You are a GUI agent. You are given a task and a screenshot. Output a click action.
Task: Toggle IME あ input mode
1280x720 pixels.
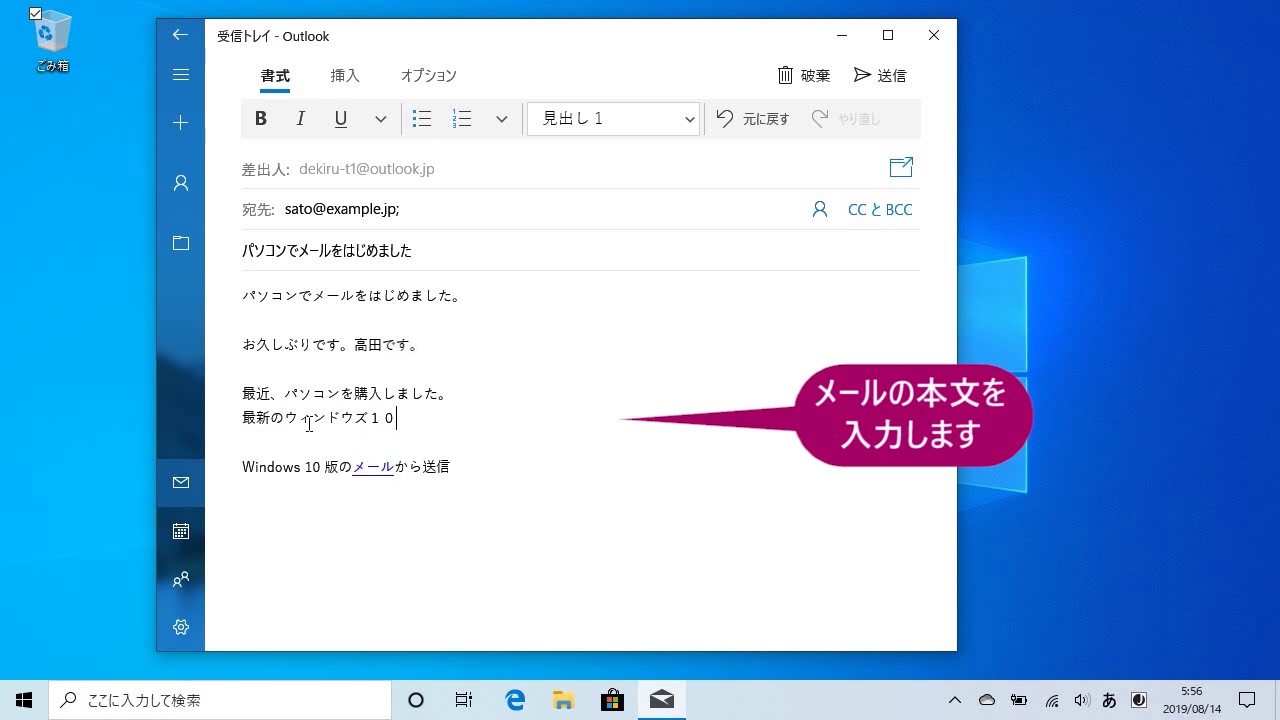1109,700
